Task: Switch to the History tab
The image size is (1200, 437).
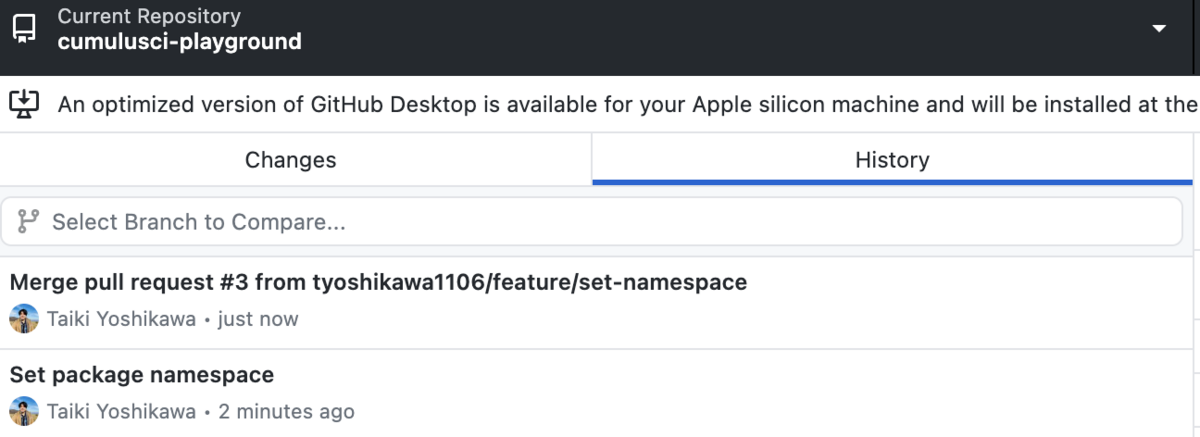Action: point(893,160)
